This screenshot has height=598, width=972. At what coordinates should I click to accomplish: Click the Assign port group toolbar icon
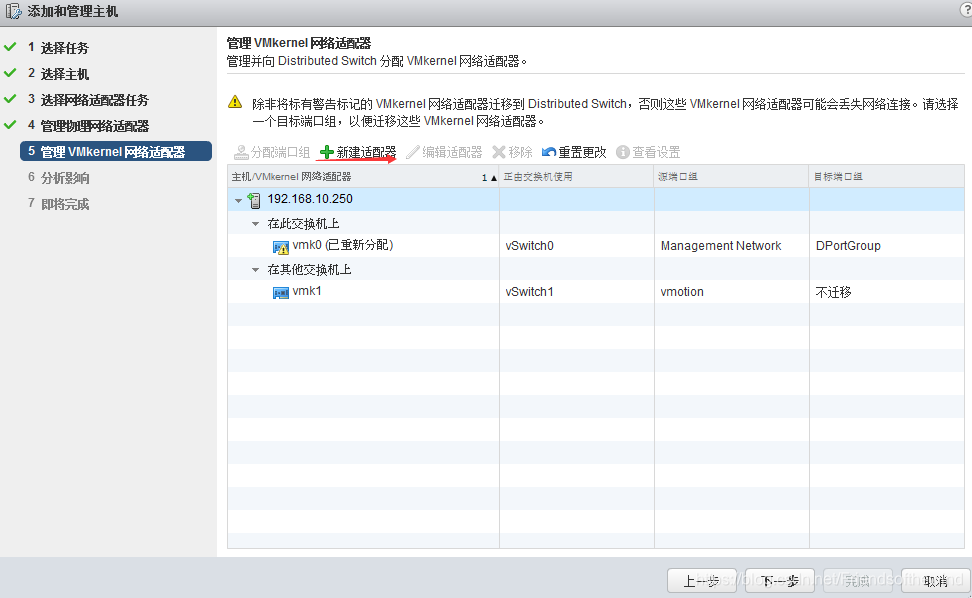(x=241, y=152)
